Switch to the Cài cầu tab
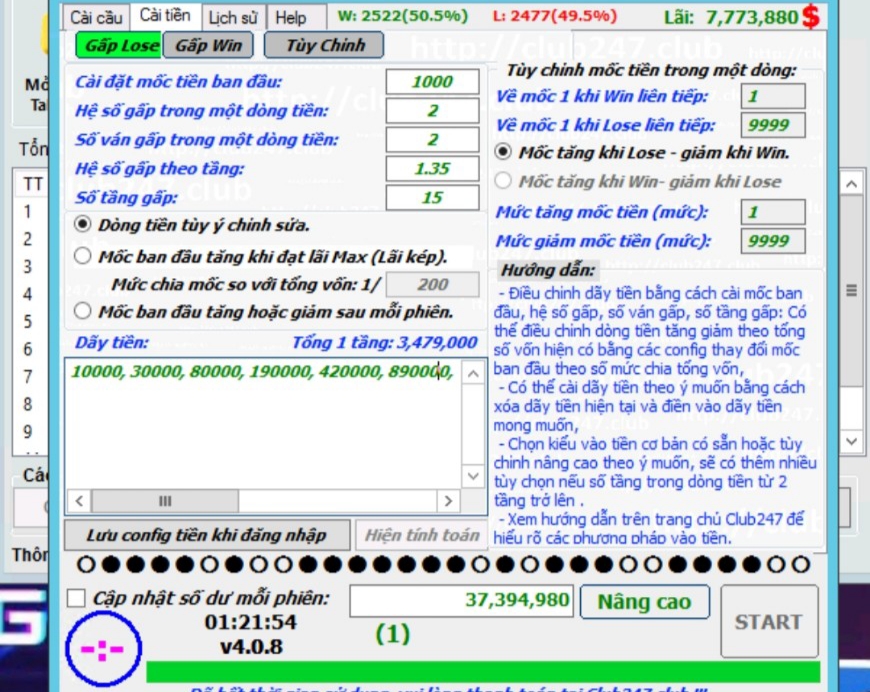 pyautogui.click(x=96, y=17)
